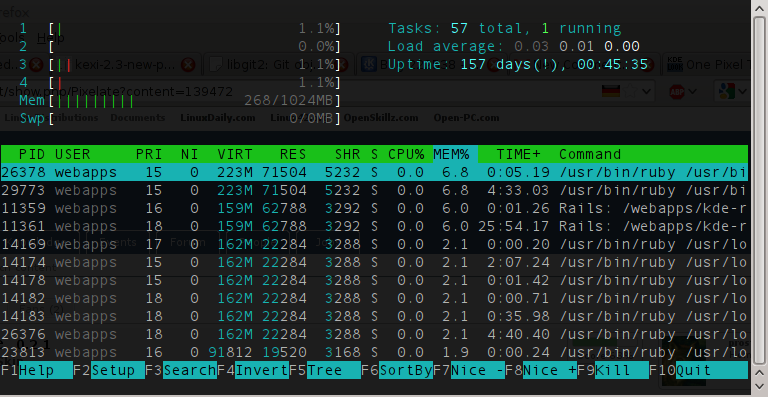The image size is (768, 397).
Task: Open the LinuxDaily.com bookmark in Firefox
Action: [x=217, y=118]
